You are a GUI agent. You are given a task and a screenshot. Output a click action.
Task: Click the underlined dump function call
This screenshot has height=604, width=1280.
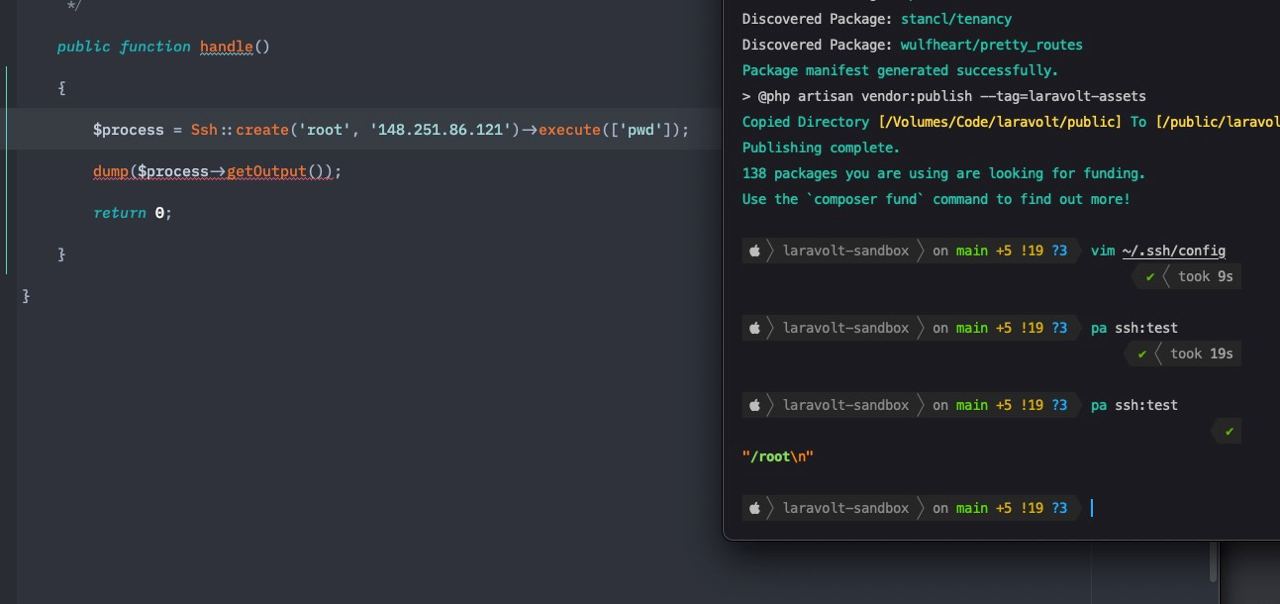coord(110,172)
